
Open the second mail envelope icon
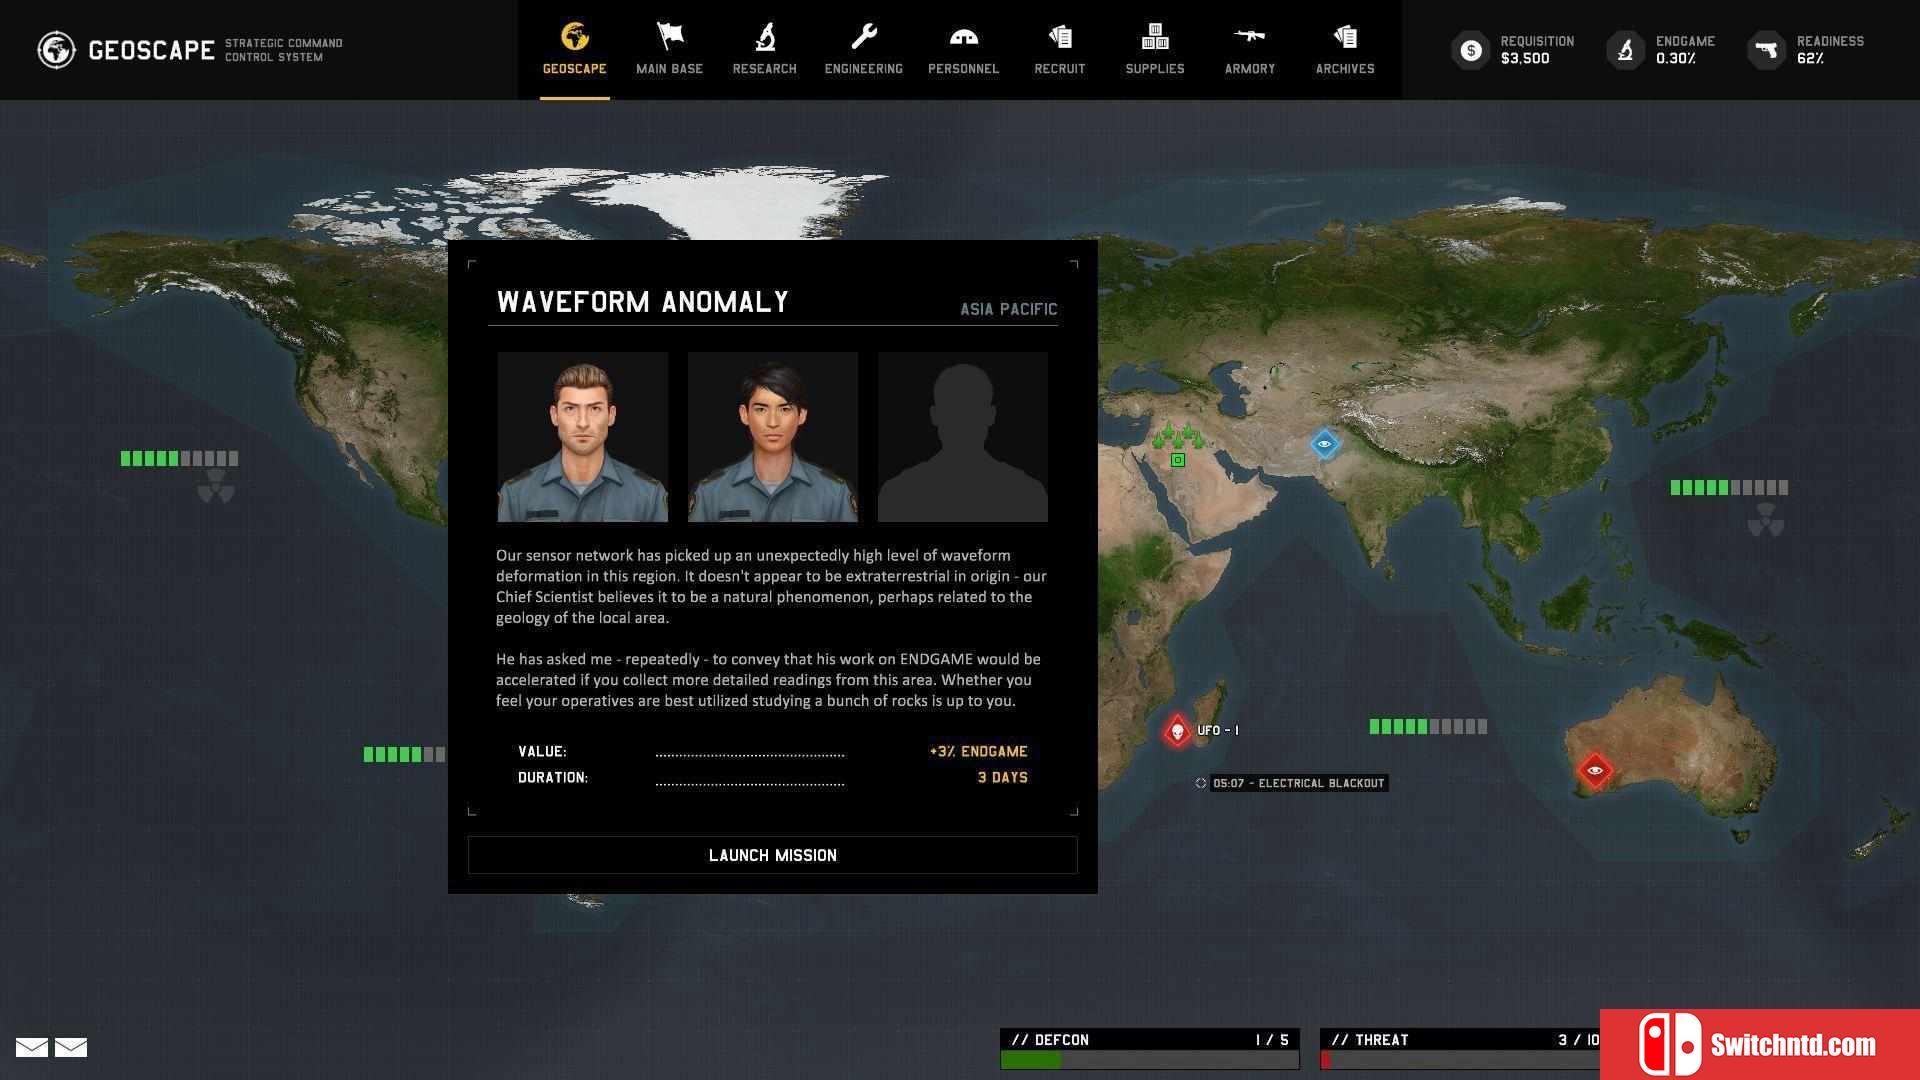click(x=71, y=1047)
